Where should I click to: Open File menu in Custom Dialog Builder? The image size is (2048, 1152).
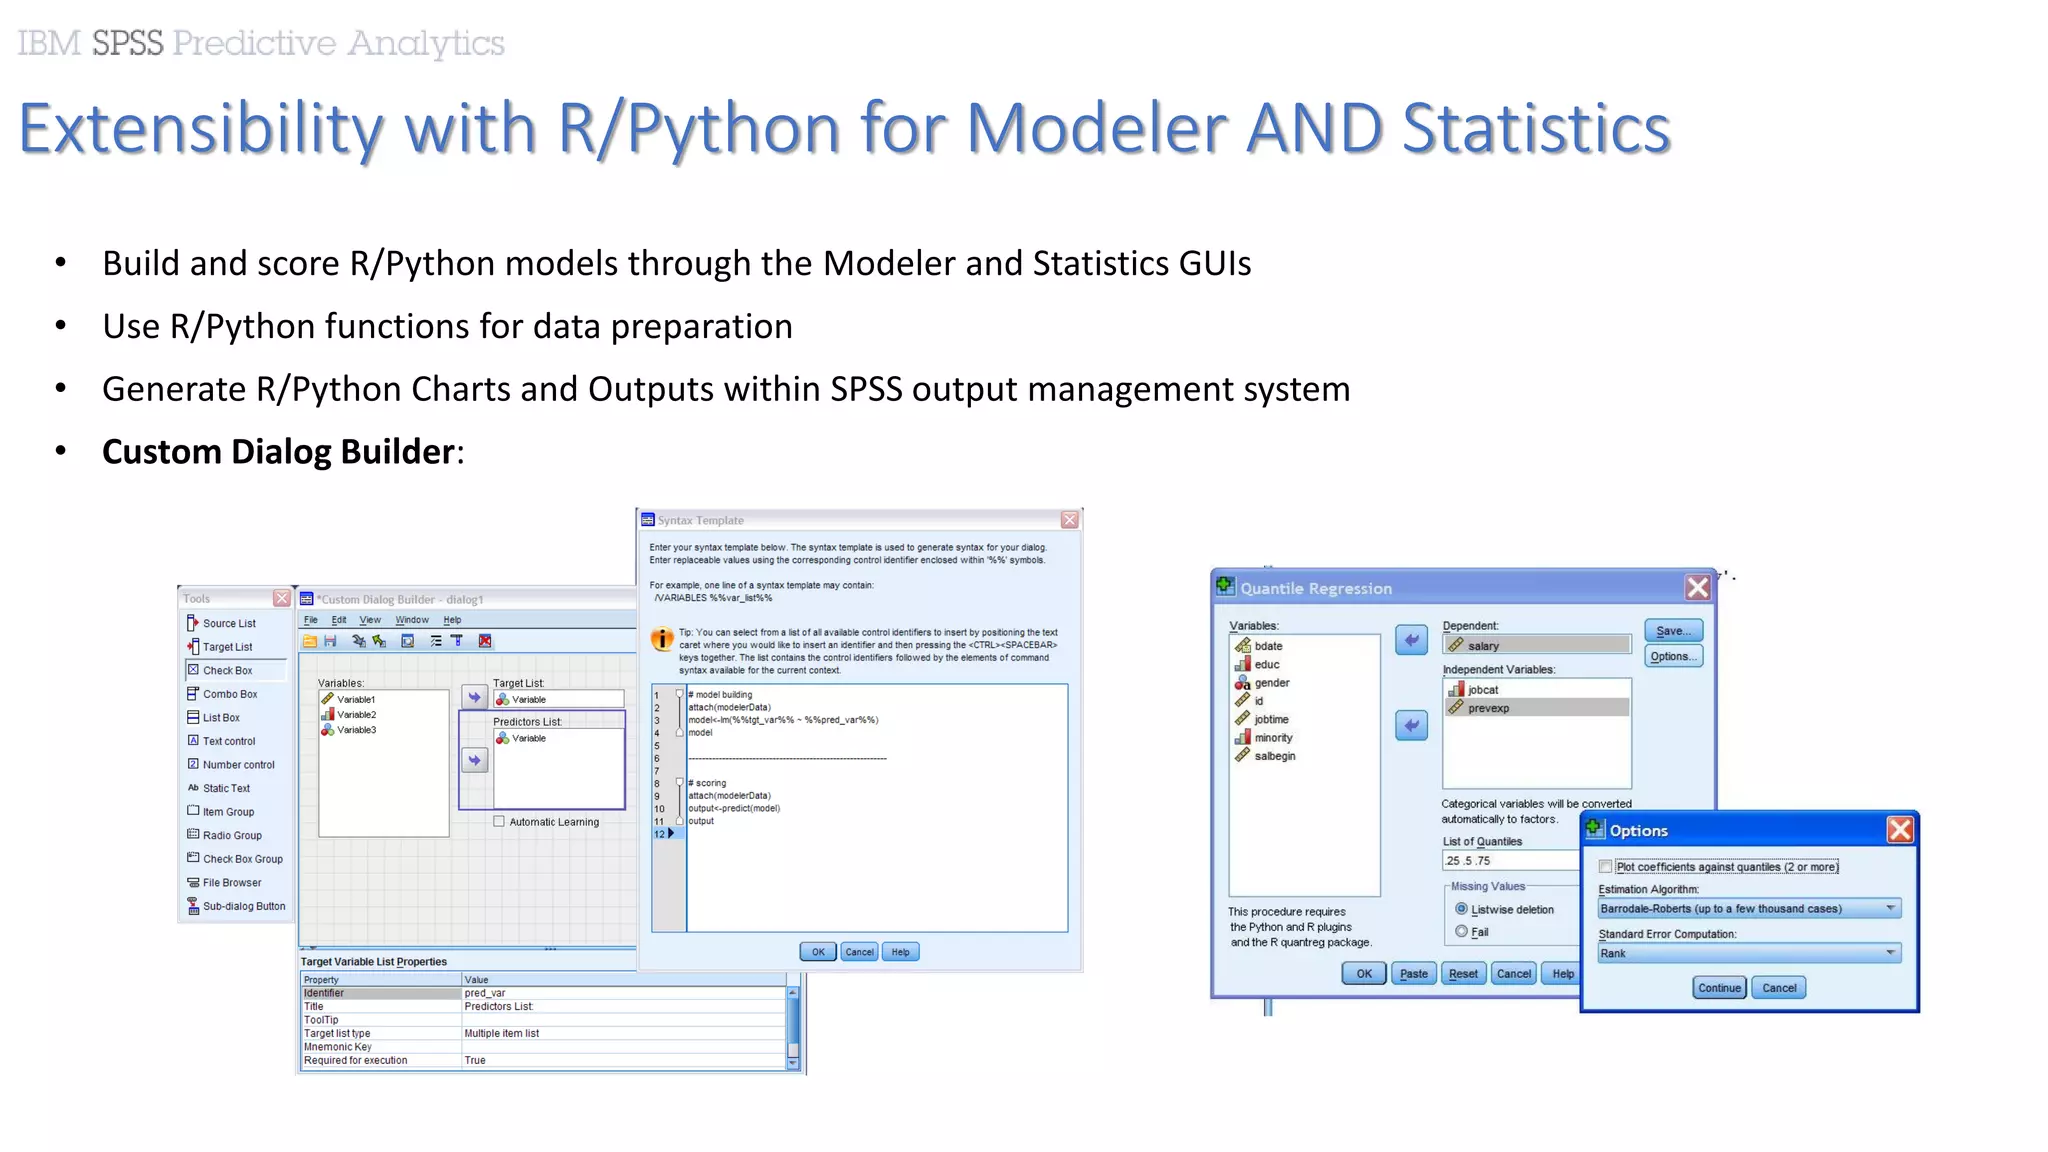(x=311, y=620)
